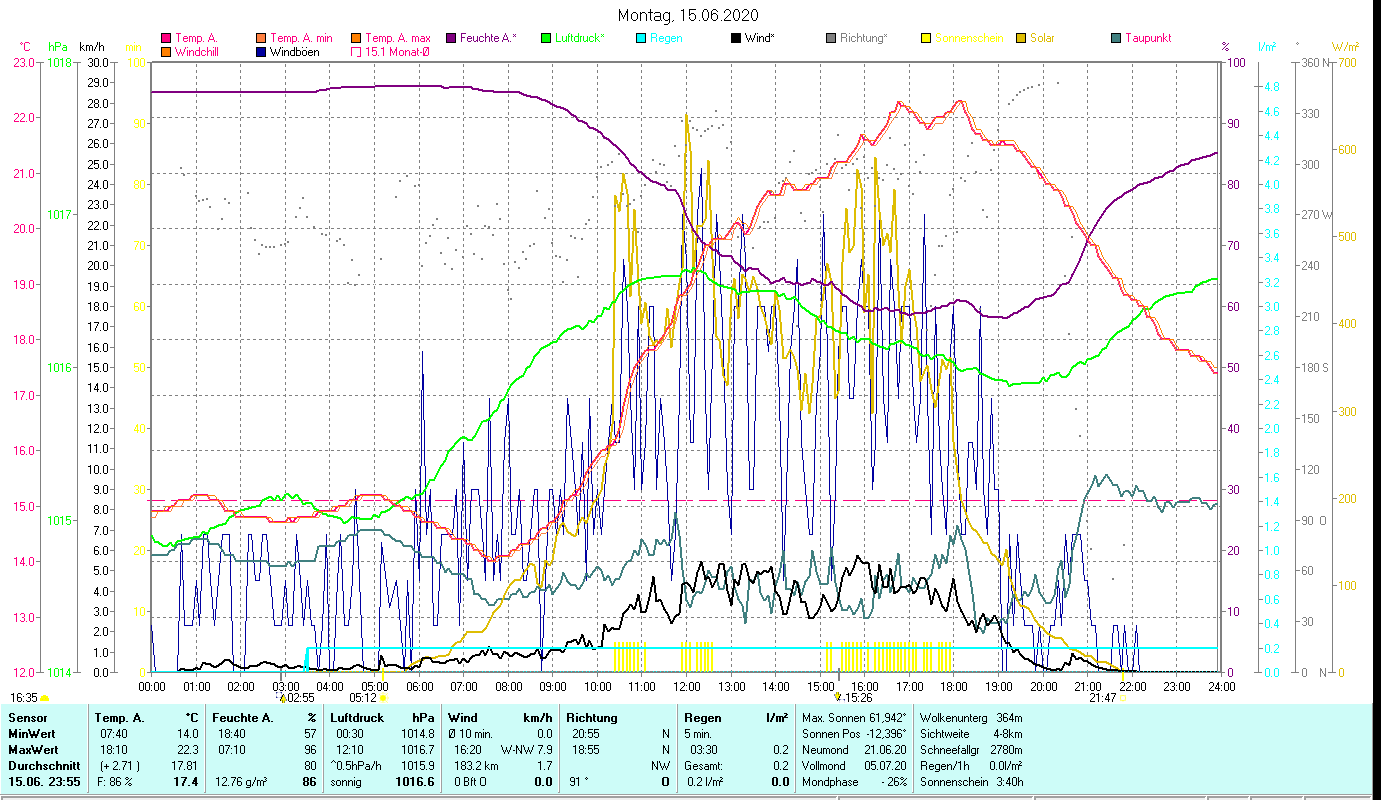
Task: Toggle the 15.1 Monat-Ø legend box
Action: (x=356, y=52)
